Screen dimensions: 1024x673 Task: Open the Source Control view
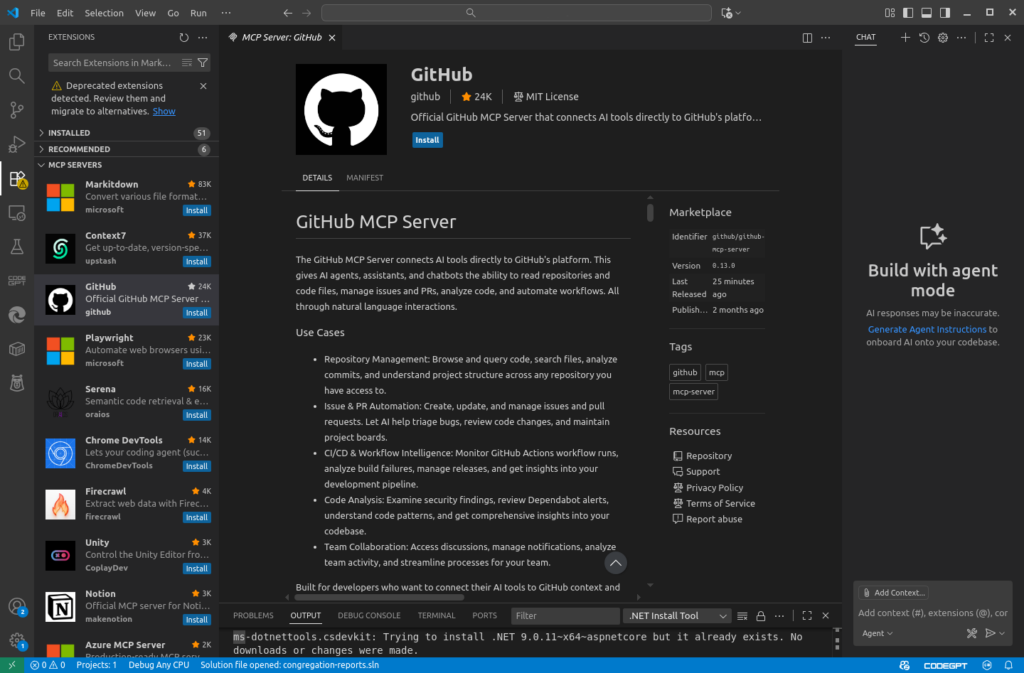(16, 109)
